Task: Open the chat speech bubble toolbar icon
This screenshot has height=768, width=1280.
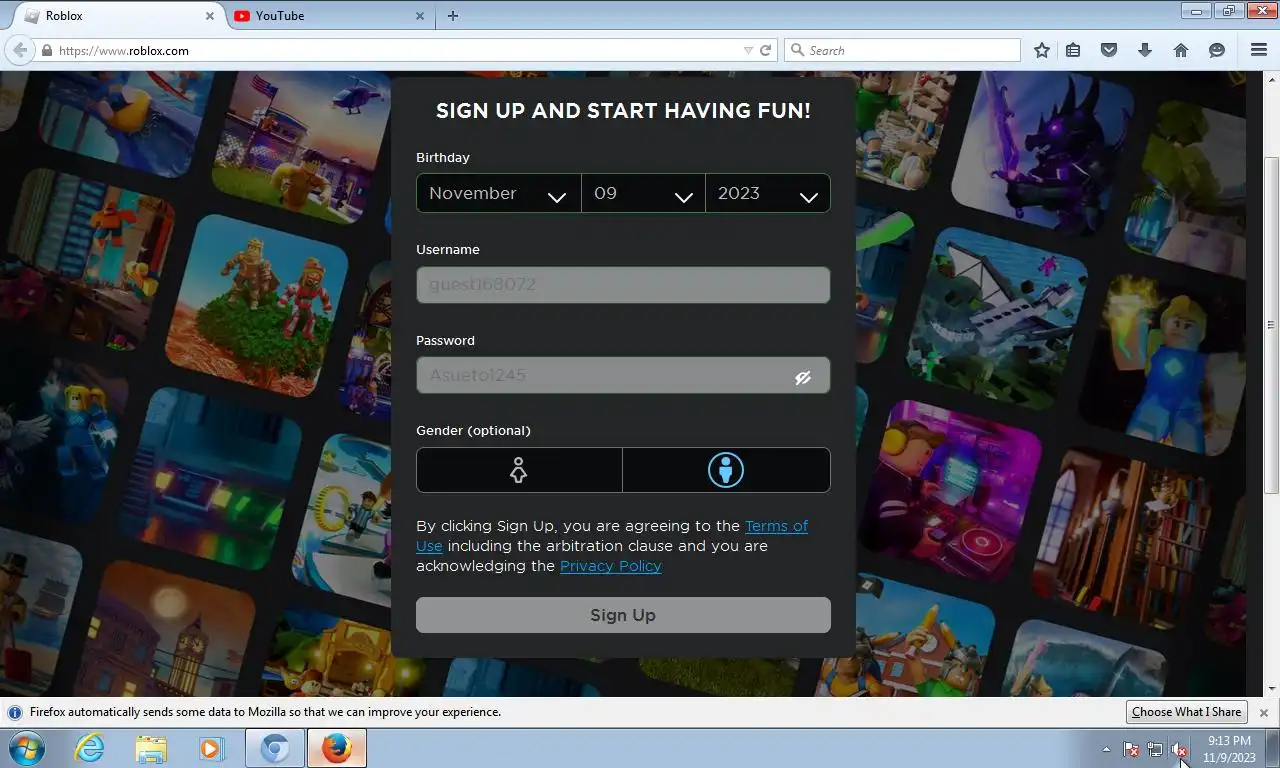Action: tap(1217, 50)
